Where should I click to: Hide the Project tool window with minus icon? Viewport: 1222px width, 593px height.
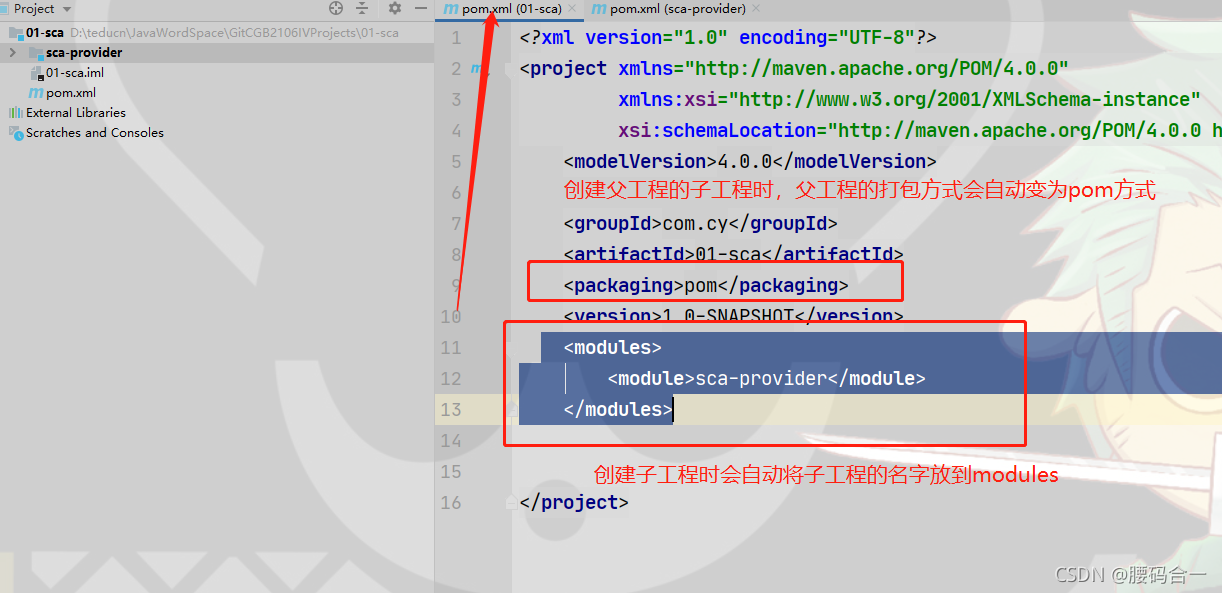coord(420,8)
